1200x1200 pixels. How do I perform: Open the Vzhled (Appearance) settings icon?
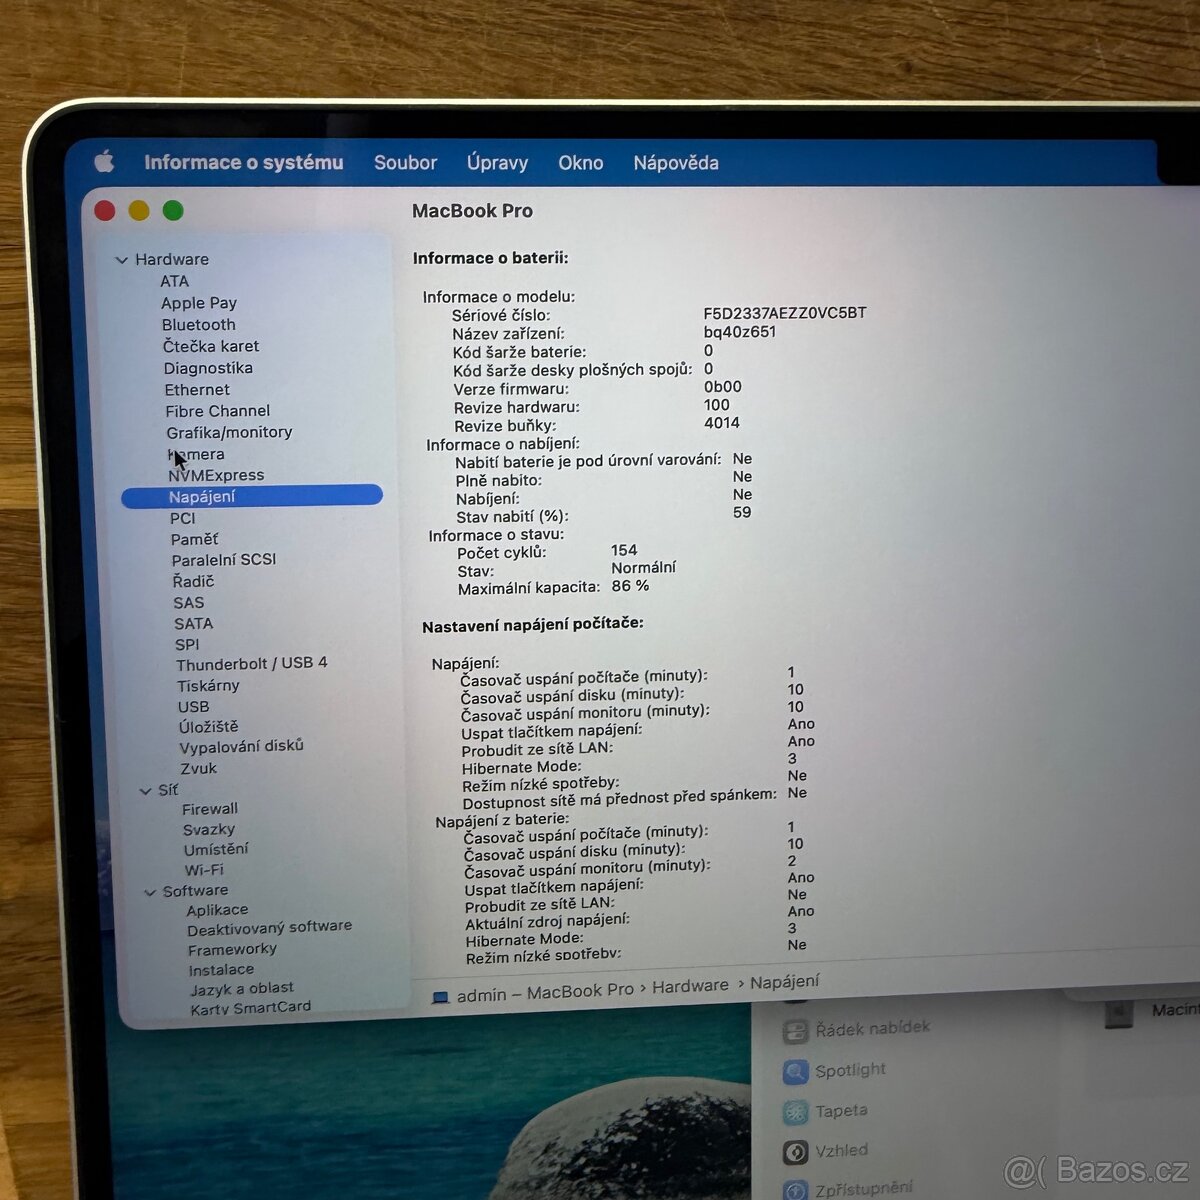click(796, 1150)
